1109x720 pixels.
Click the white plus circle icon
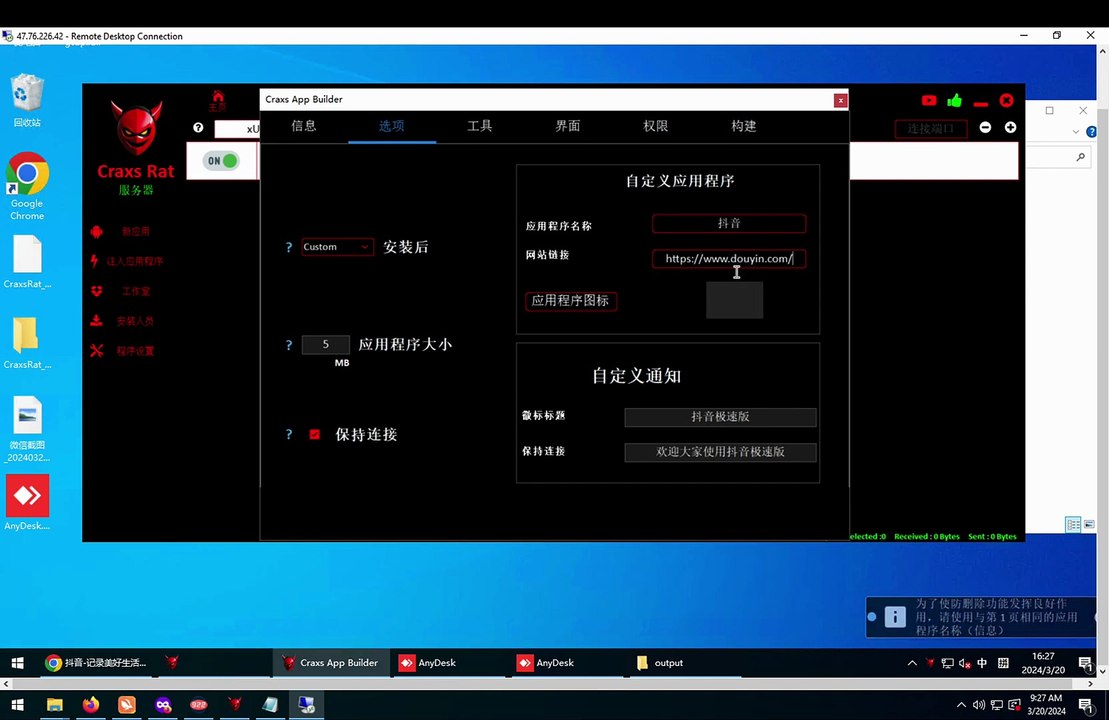(x=1010, y=127)
